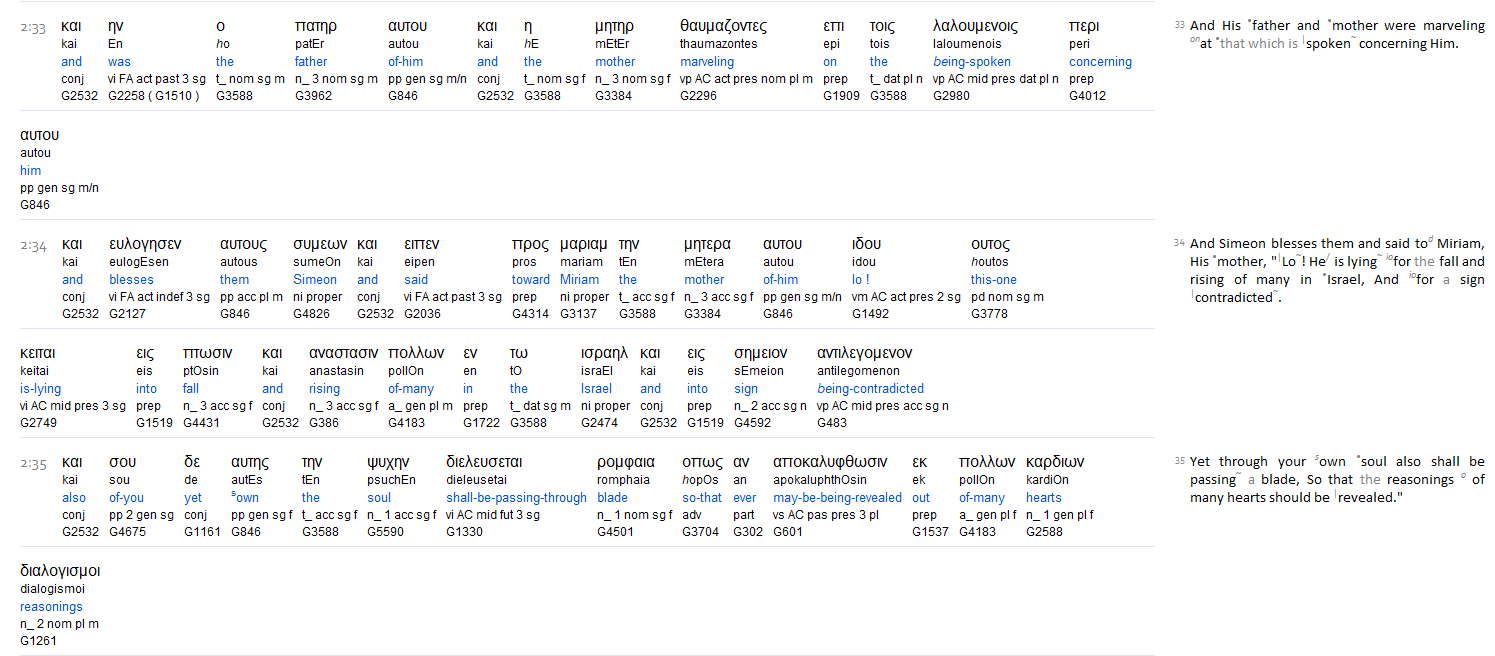Image resolution: width=1495 pixels, height=656 pixels.
Task: Open Strong's number G3962 under father
Action: (313, 96)
